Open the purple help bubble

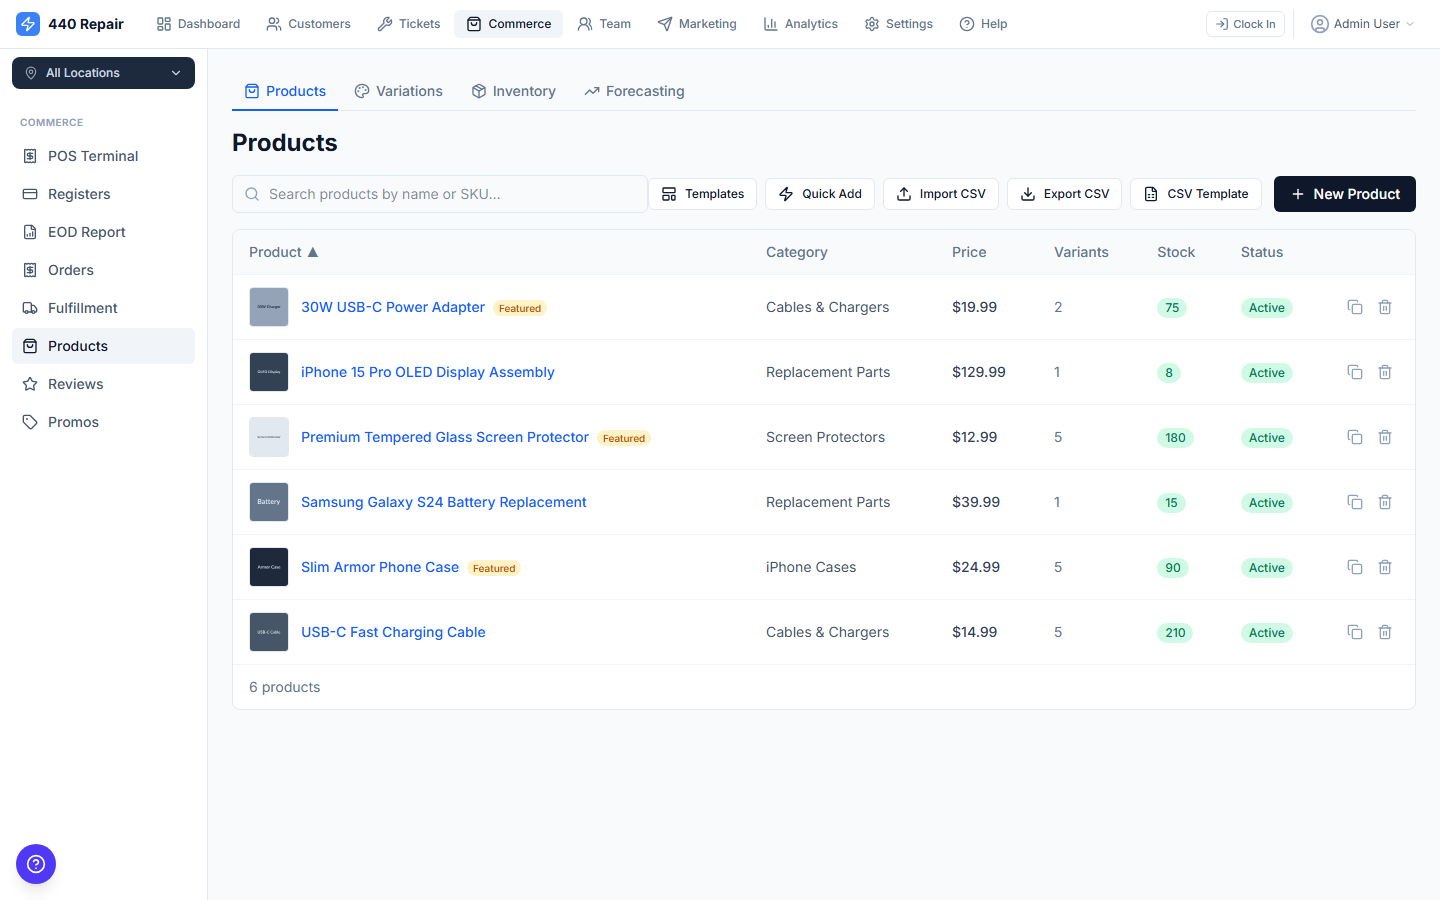(36, 864)
